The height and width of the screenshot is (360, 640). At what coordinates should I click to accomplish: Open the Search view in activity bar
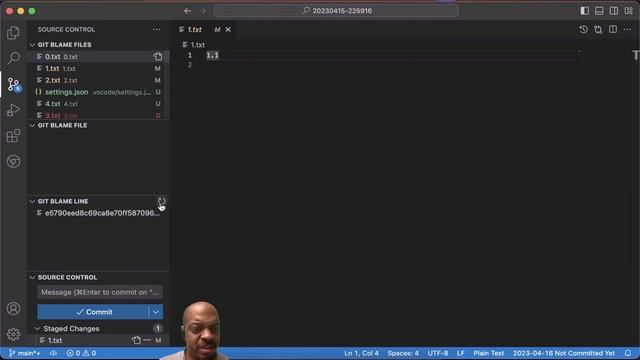click(x=13, y=58)
